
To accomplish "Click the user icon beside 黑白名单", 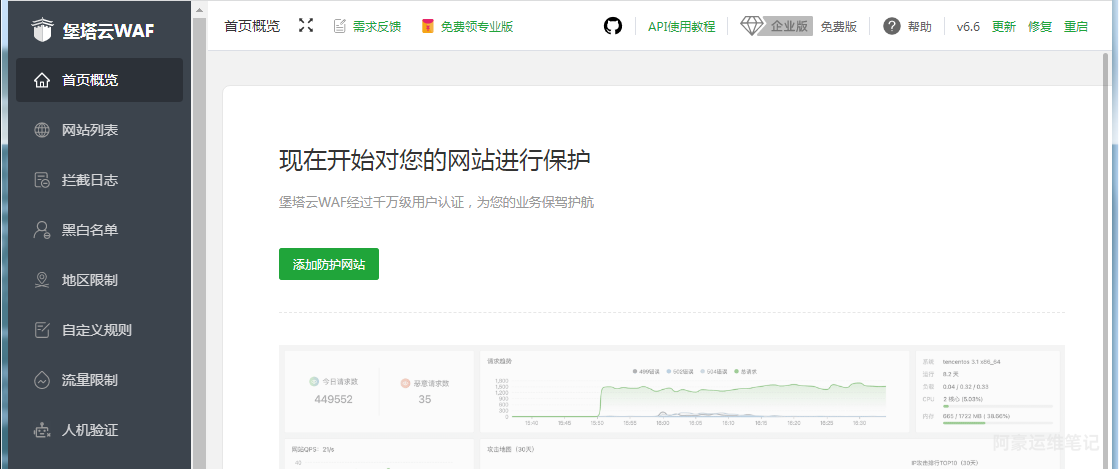I will 42,230.
